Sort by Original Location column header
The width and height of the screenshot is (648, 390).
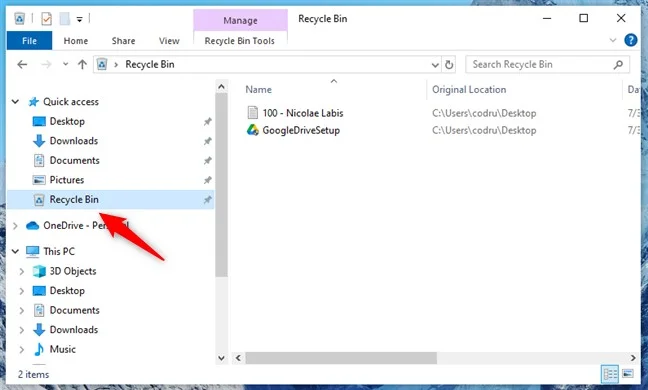[469, 90]
